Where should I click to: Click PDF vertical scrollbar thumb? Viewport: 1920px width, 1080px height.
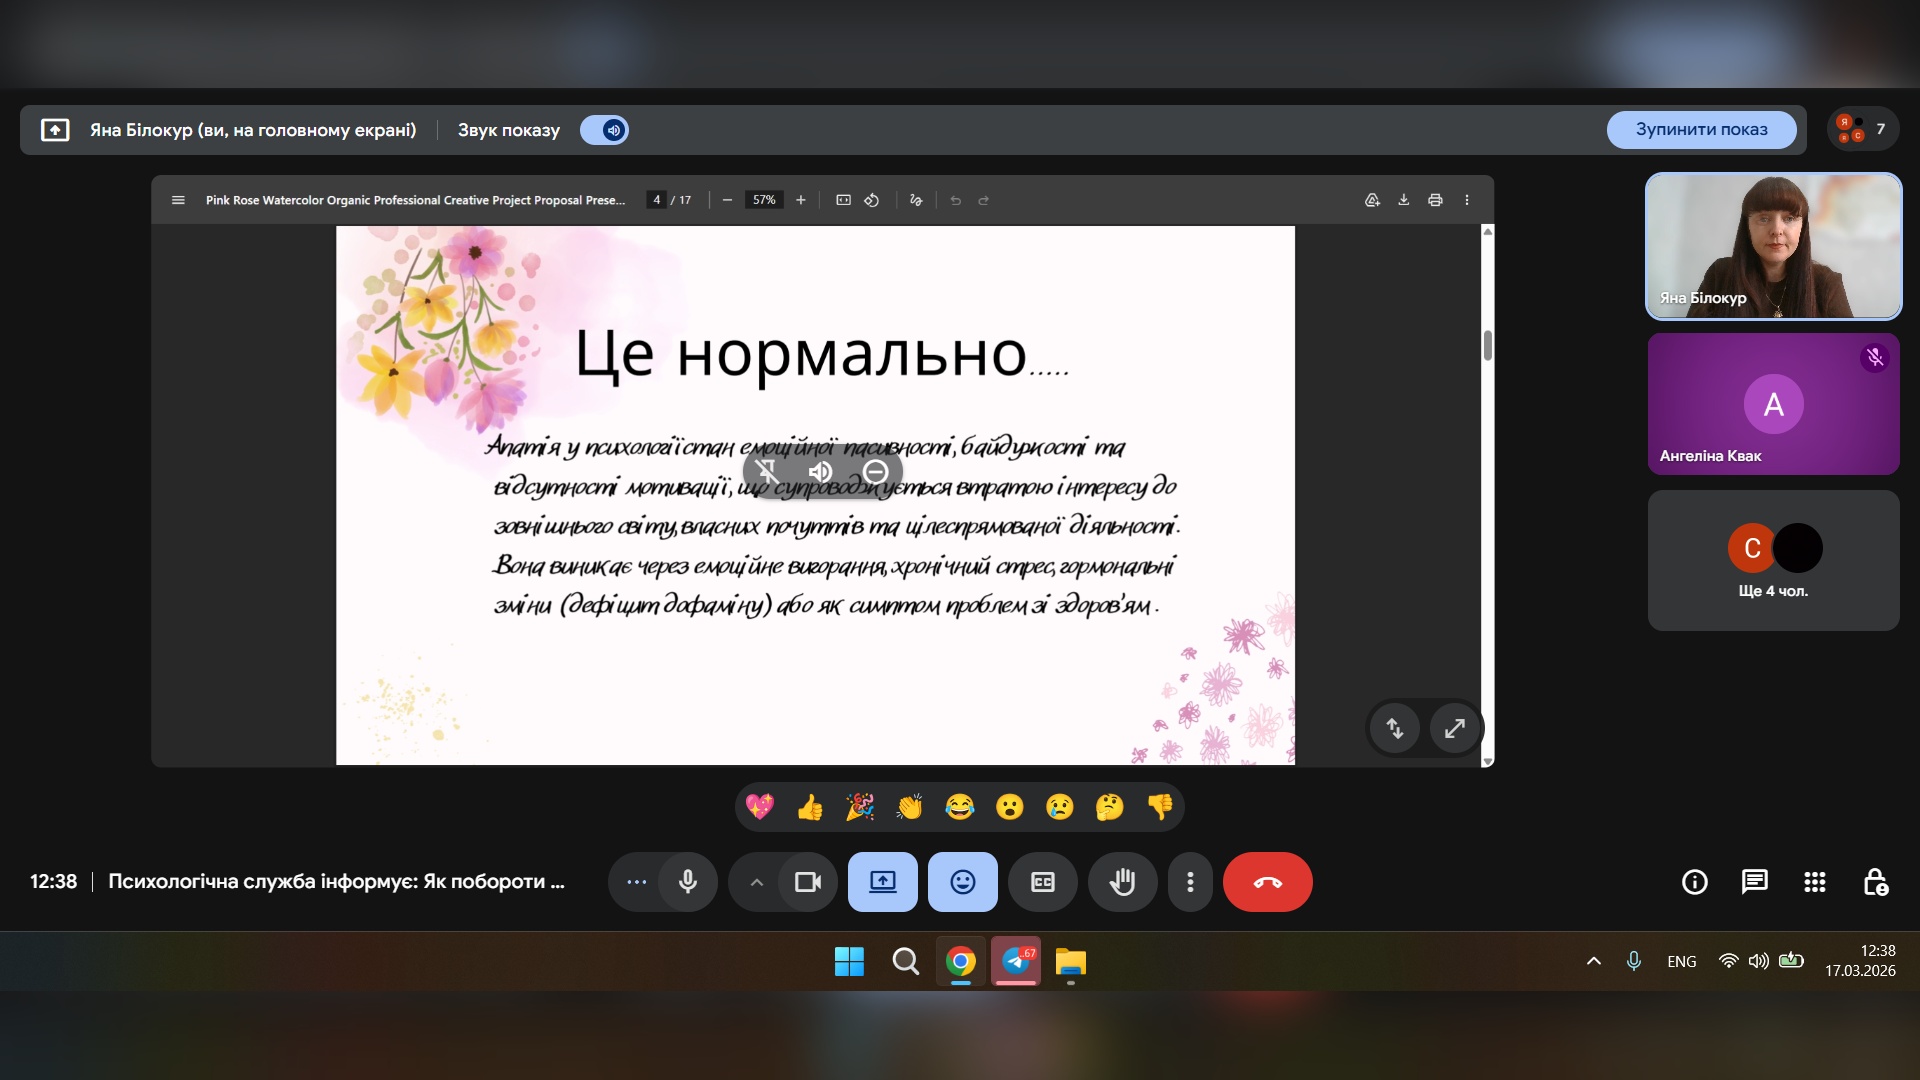pyautogui.click(x=1487, y=345)
